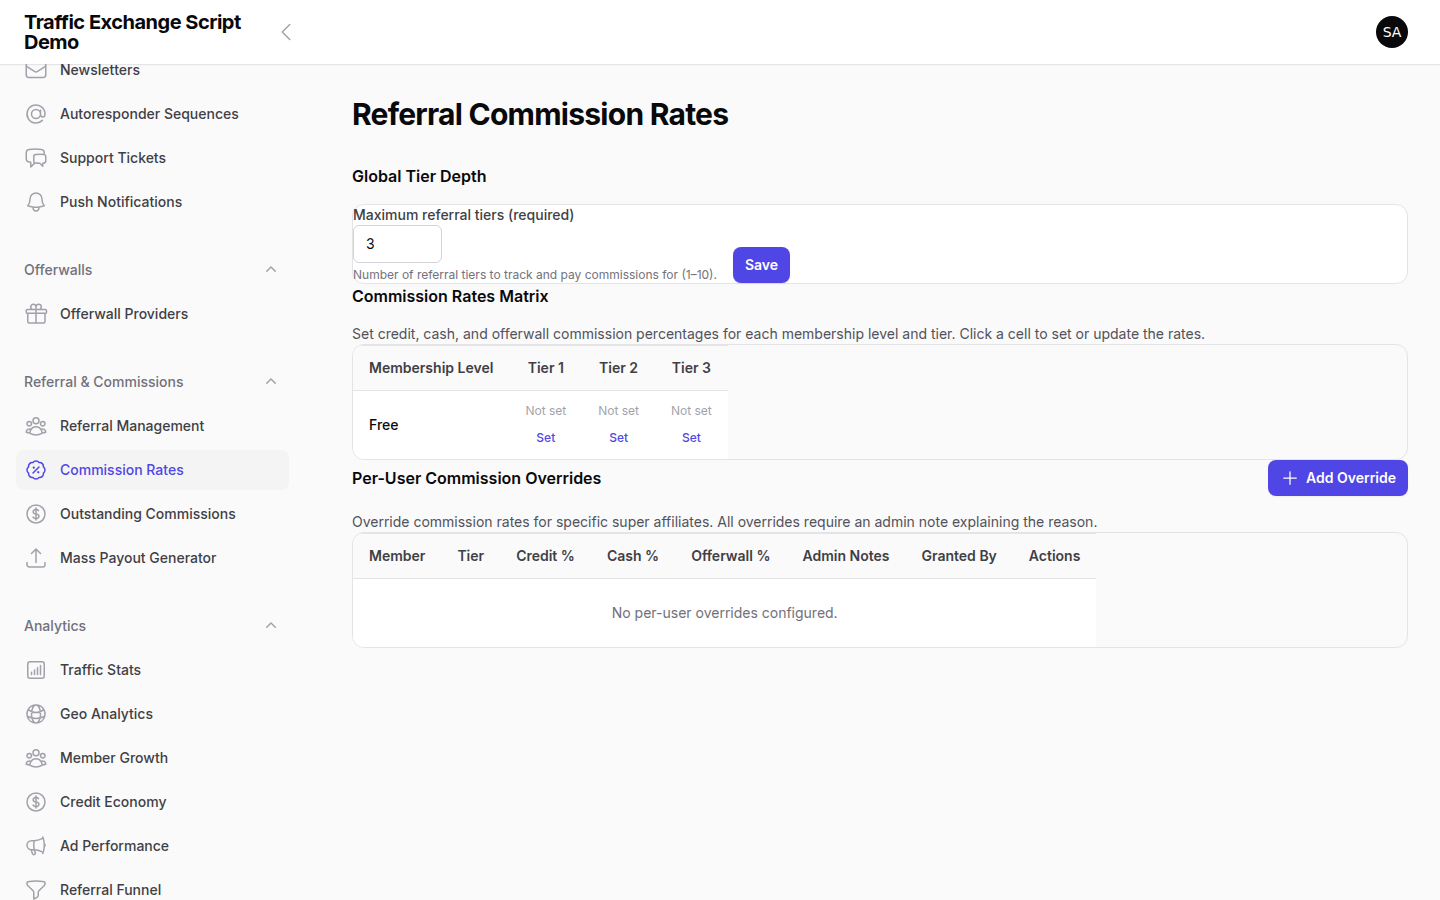
Task: Collapse the Analytics sidebar section
Action: click(270, 625)
